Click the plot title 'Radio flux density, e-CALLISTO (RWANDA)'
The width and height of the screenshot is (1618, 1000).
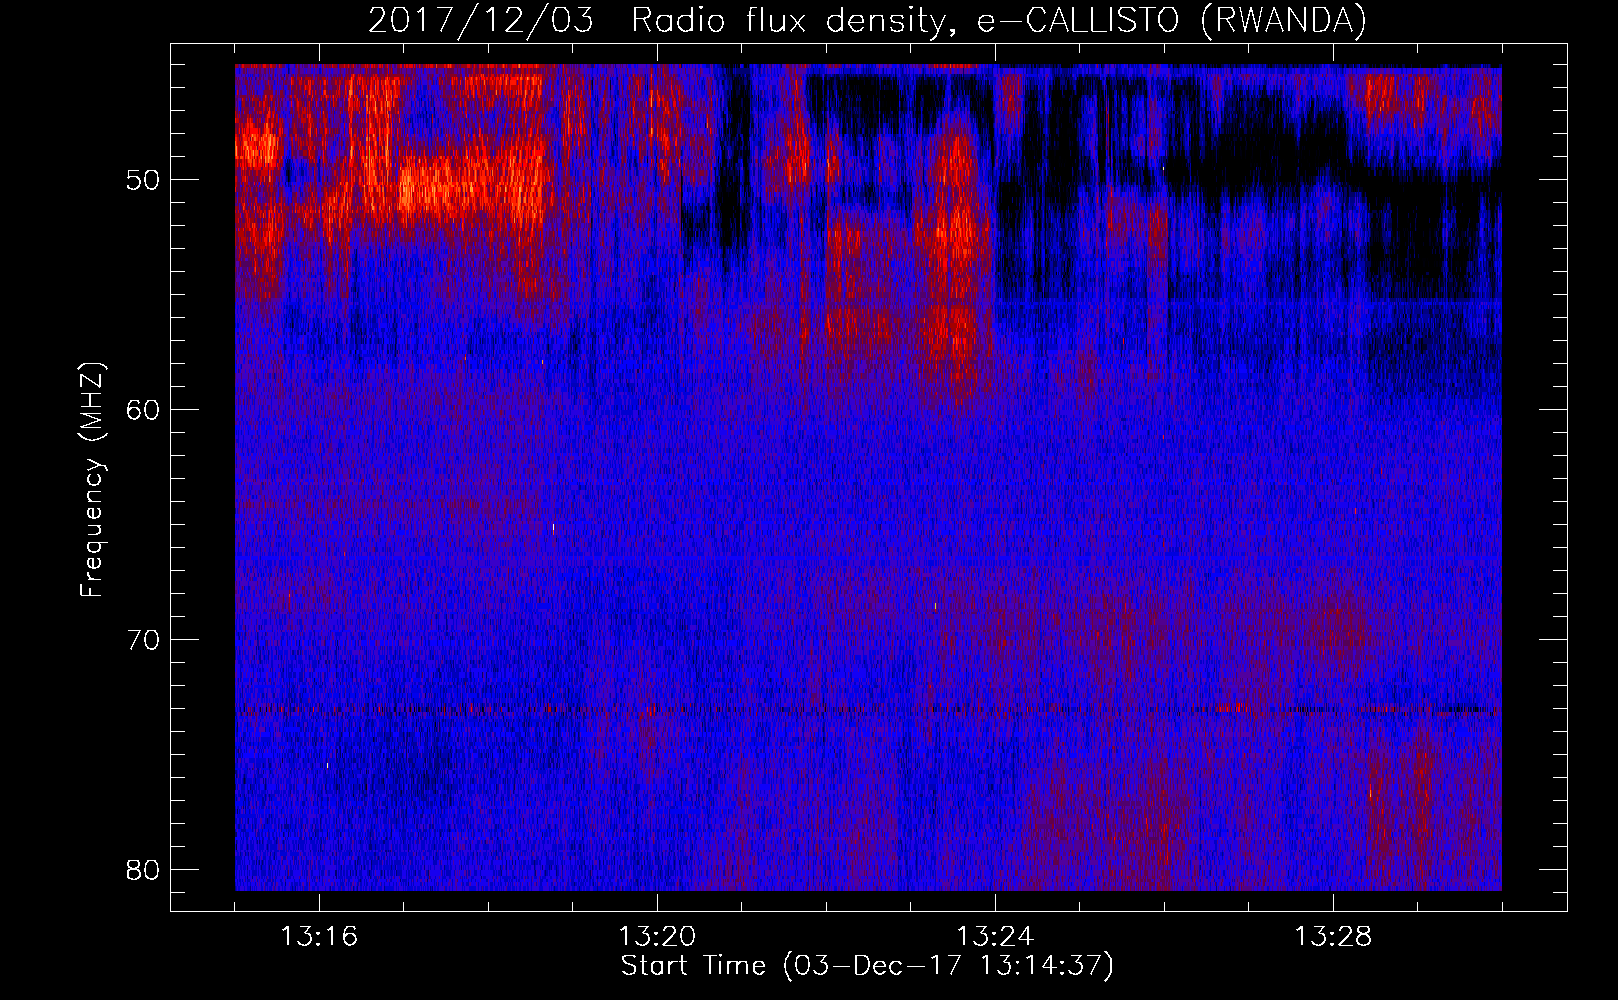click(999, 21)
